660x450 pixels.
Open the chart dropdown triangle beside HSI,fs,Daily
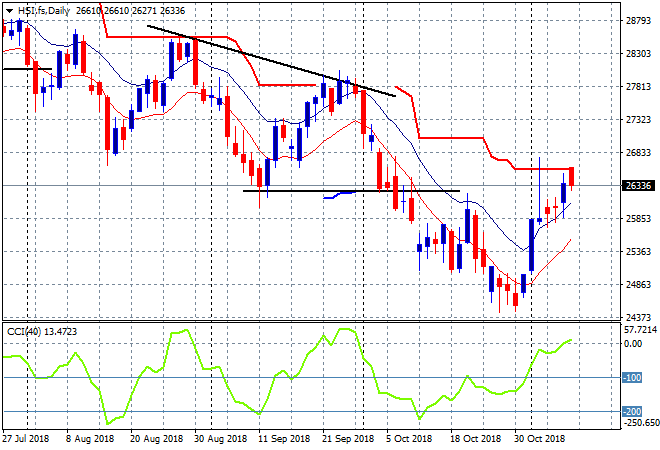[x=9, y=11]
